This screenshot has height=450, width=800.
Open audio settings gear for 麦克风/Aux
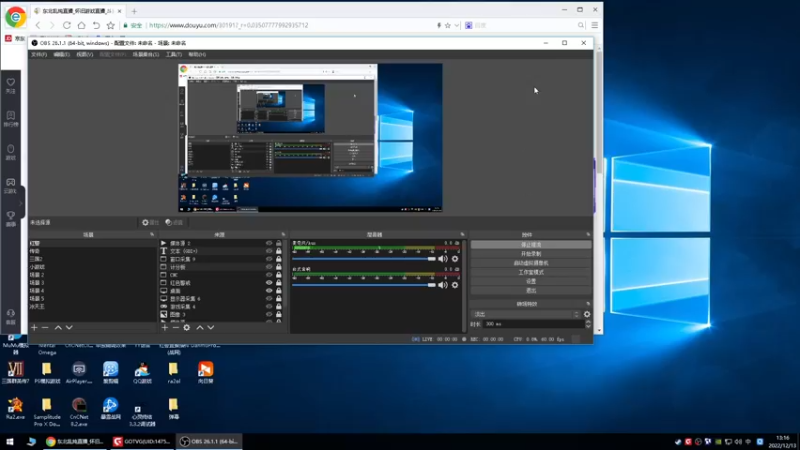point(455,259)
